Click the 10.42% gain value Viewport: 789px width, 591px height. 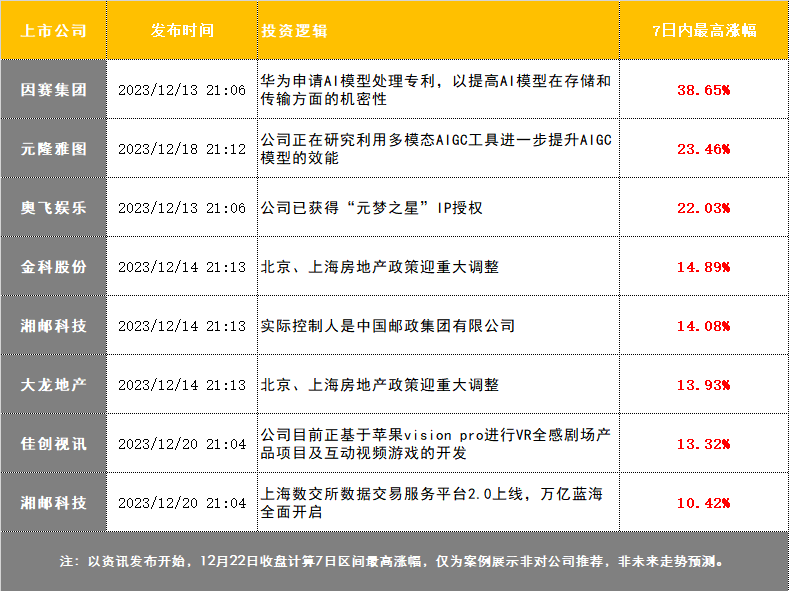click(x=703, y=503)
